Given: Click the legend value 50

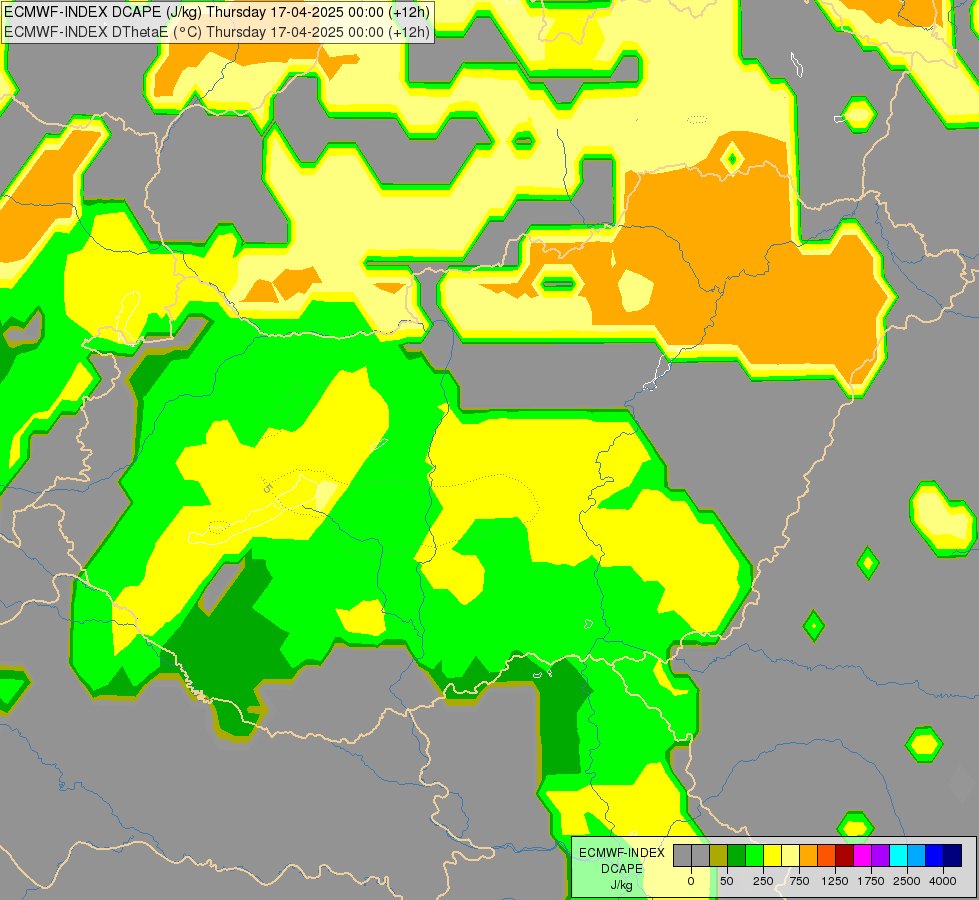Looking at the screenshot, I should pyautogui.click(x=727, y=881).
